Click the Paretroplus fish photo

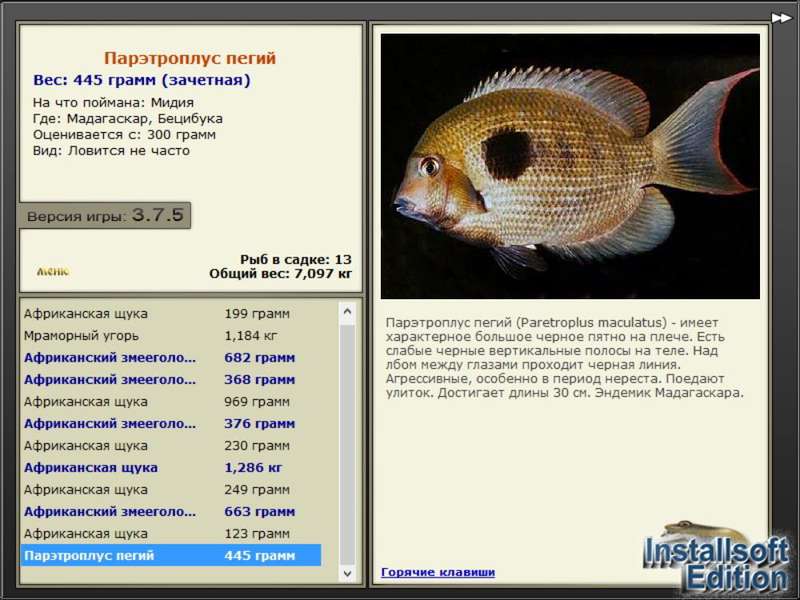[x=570, y=166]
